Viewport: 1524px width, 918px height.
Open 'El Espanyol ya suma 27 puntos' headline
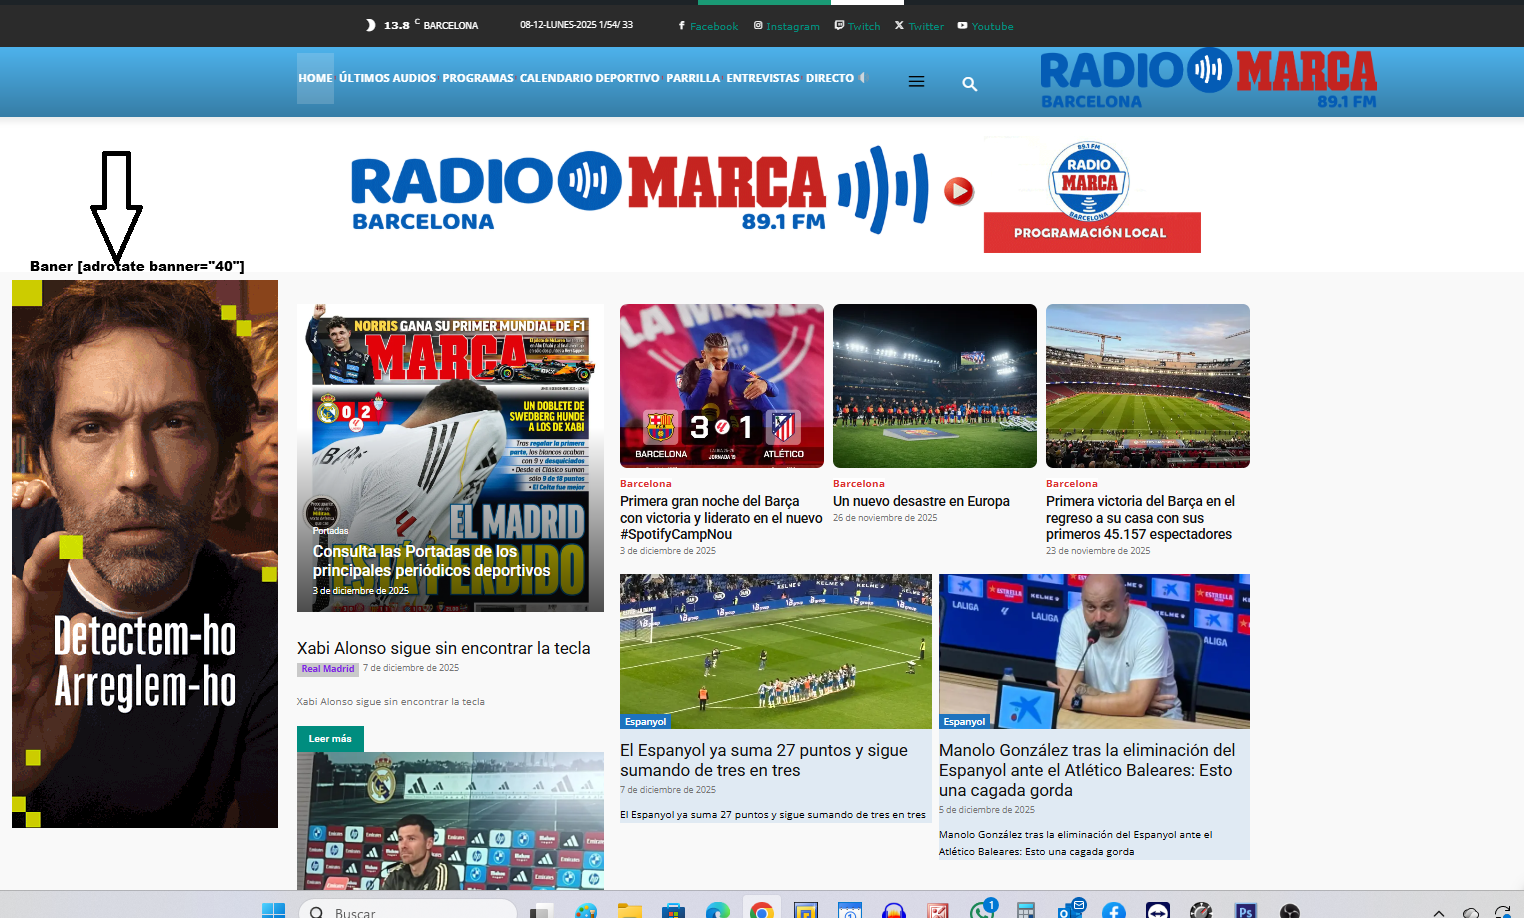[x=764, y=760]
